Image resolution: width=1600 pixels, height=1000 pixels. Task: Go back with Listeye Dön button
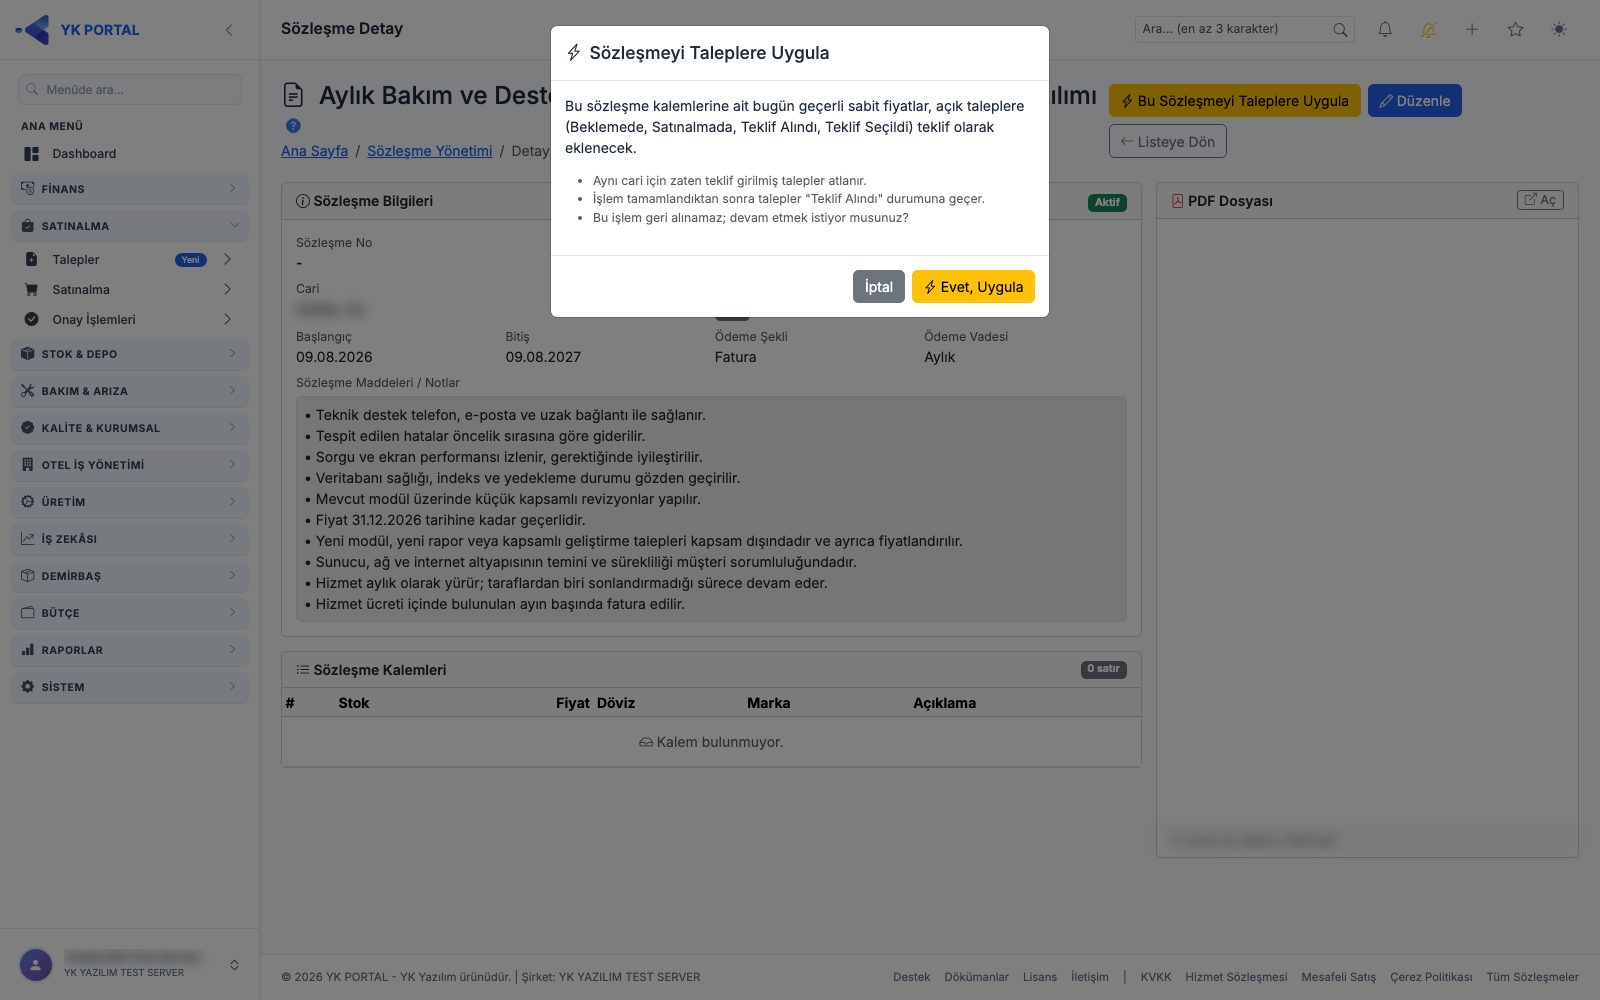click(1167, 142)
